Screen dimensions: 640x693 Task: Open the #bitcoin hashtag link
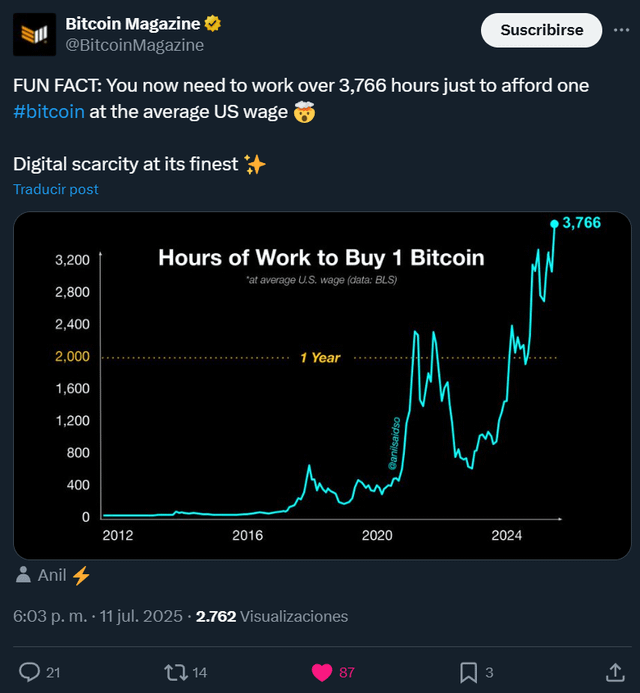(49, 111)
